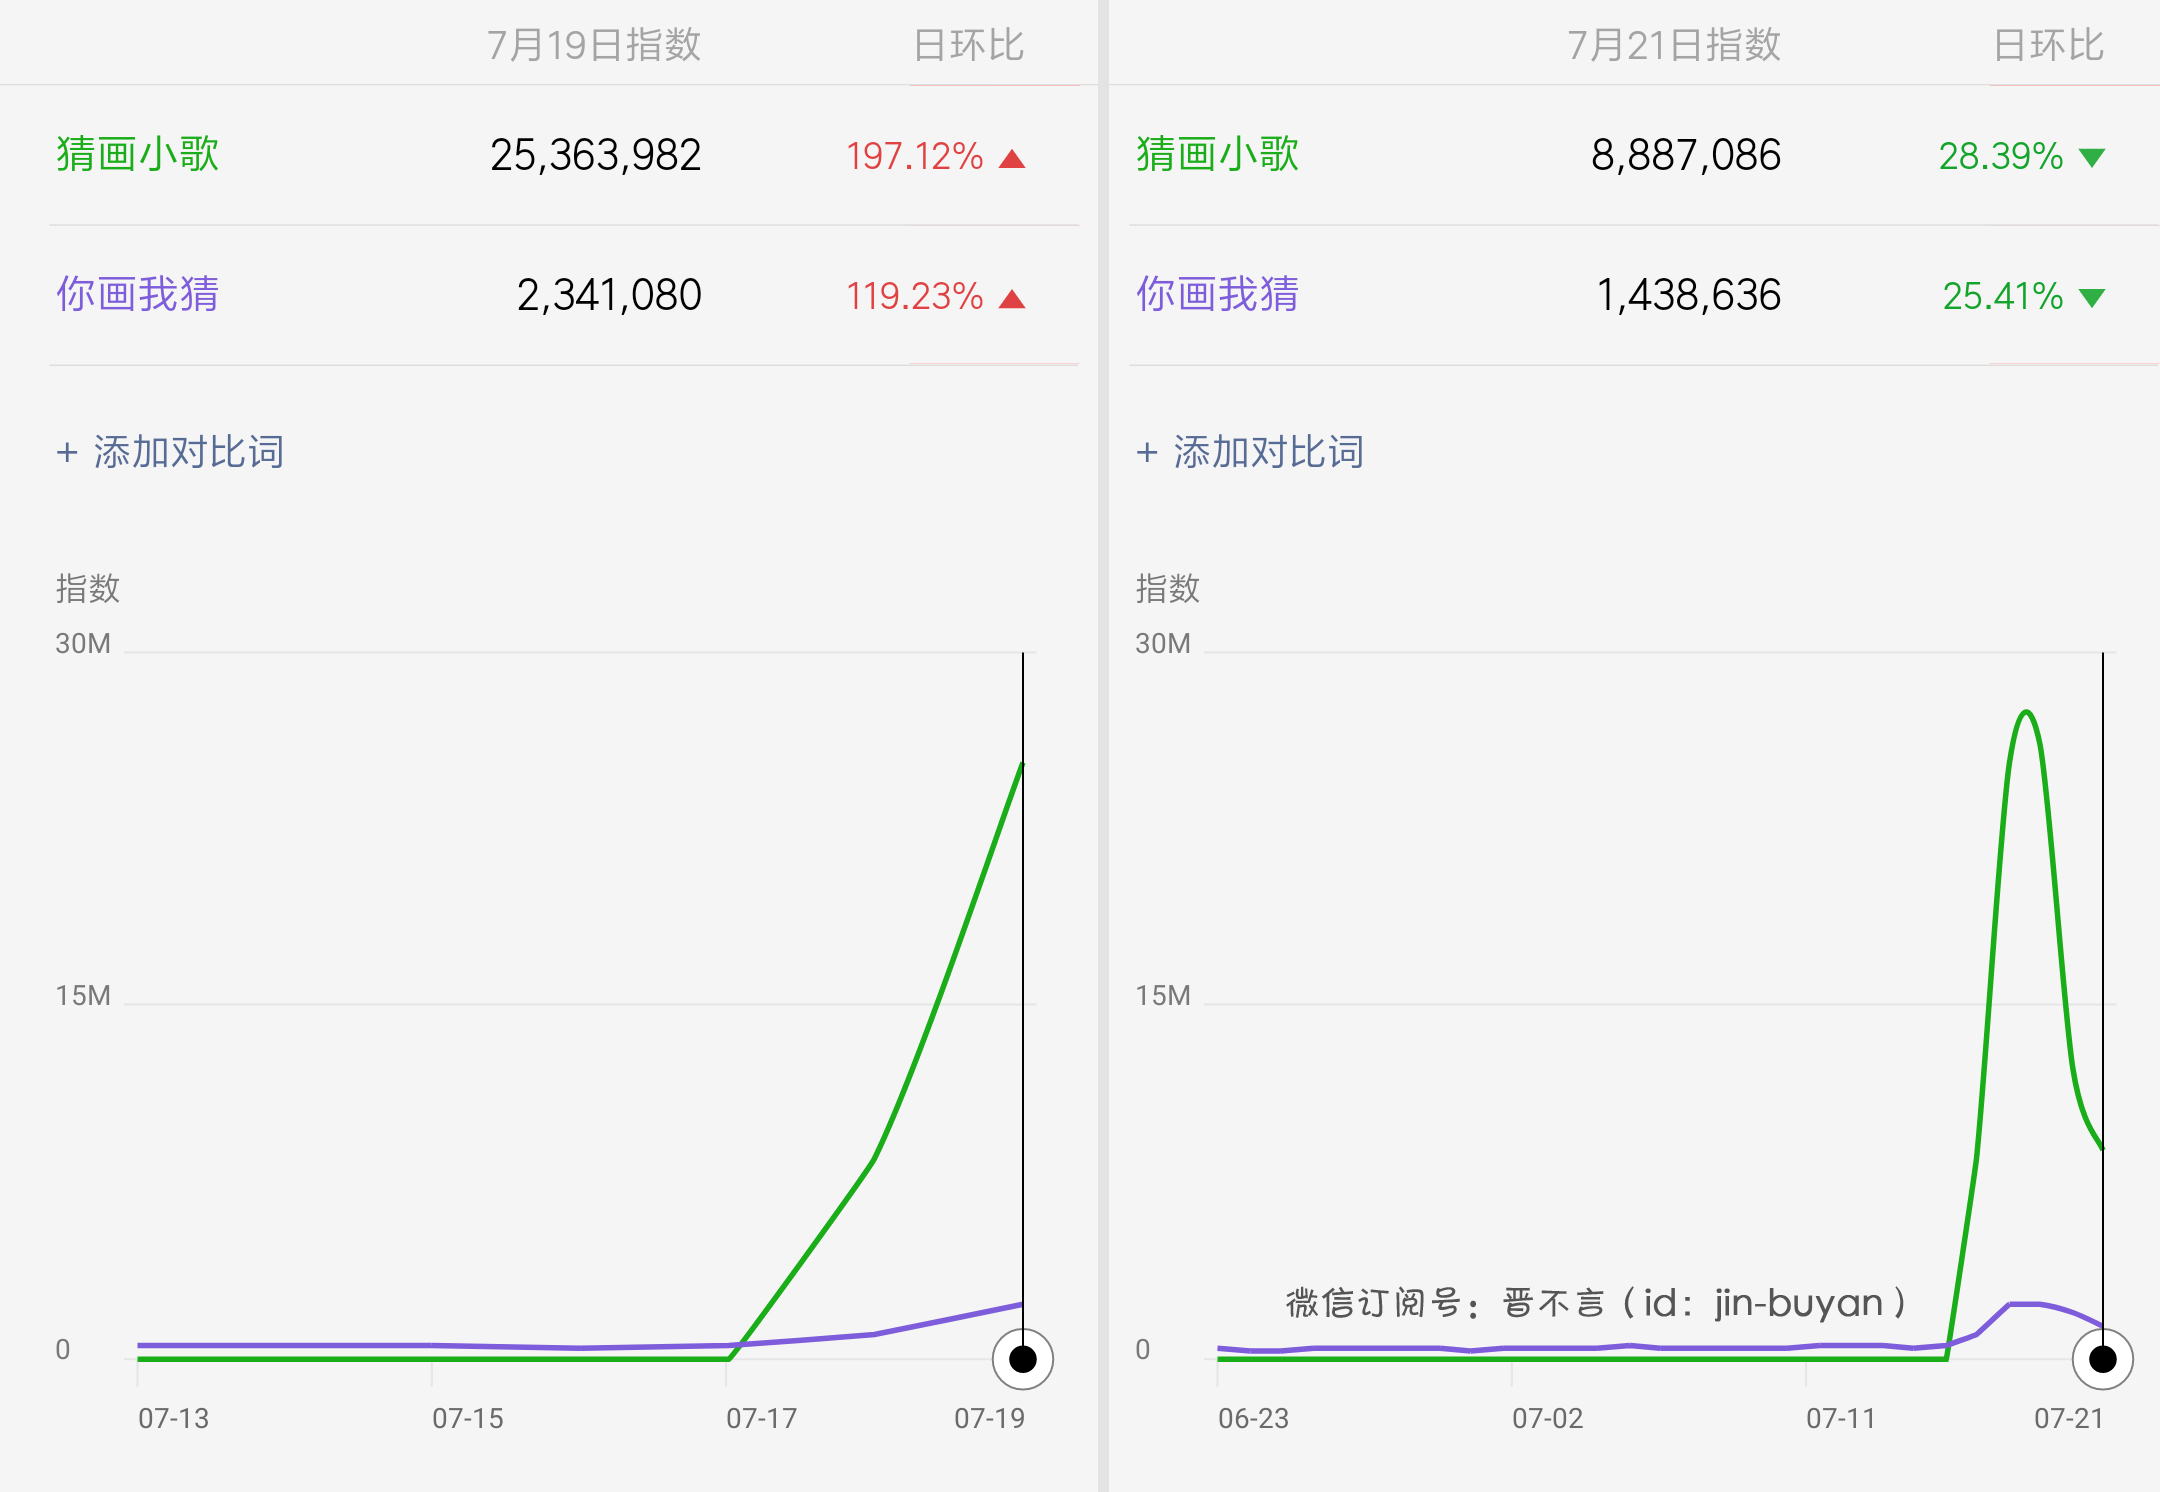Click red up arrow beside 119.23%
Viewport: 2160px width, 1492px height.
point(1012,299)
